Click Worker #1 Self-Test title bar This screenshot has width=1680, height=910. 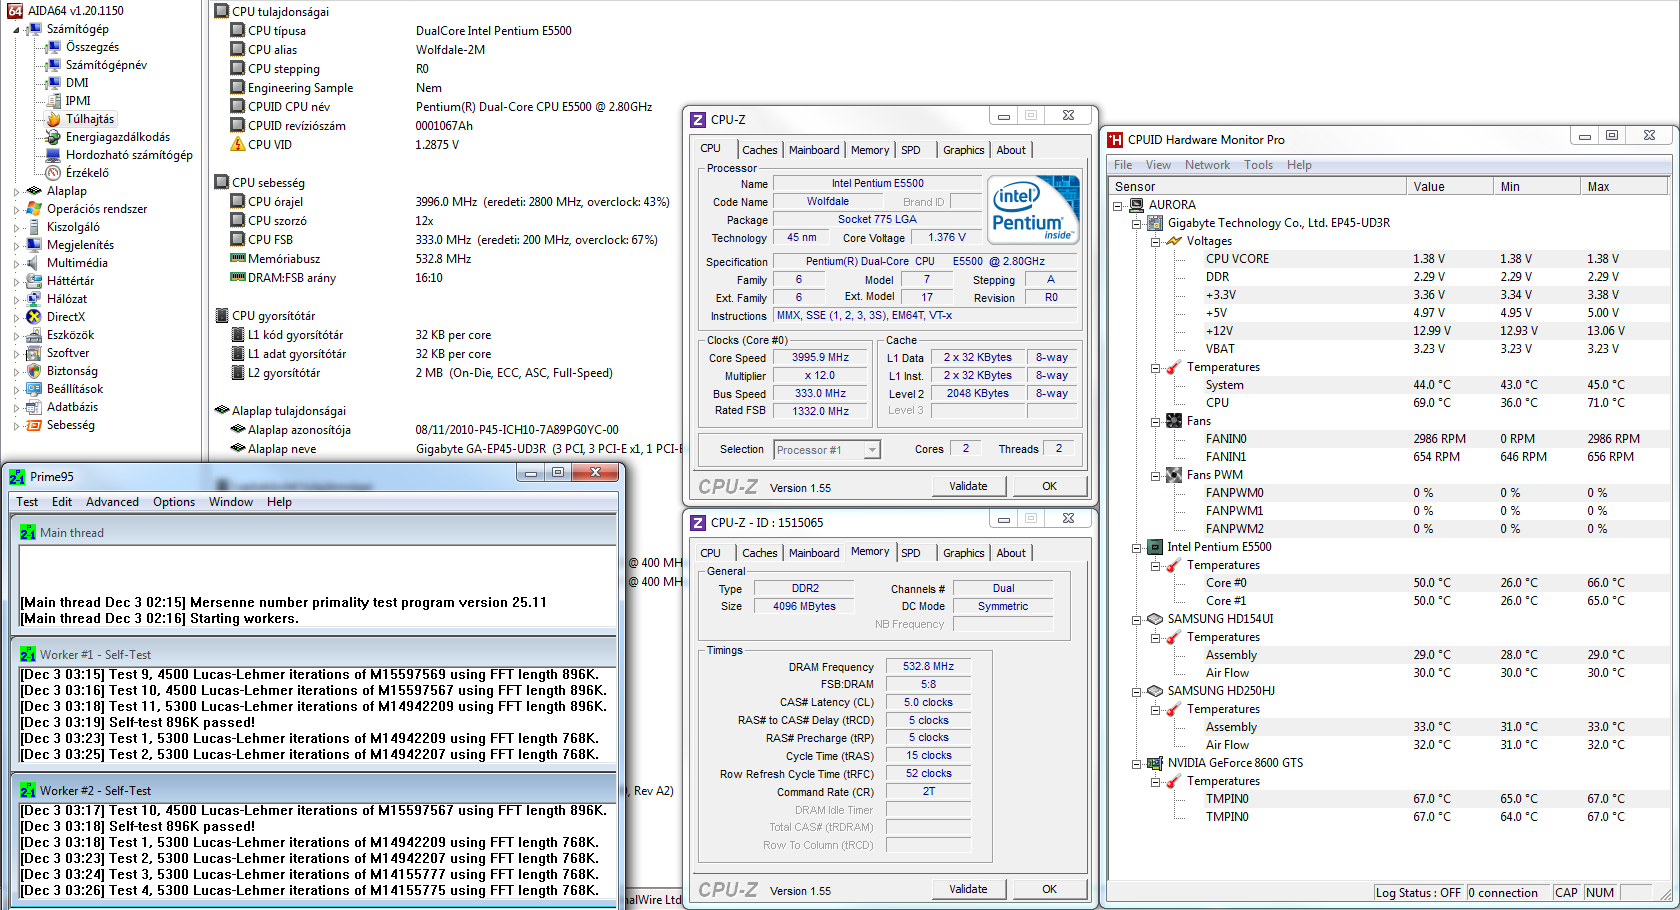click(x=314, y=654)
